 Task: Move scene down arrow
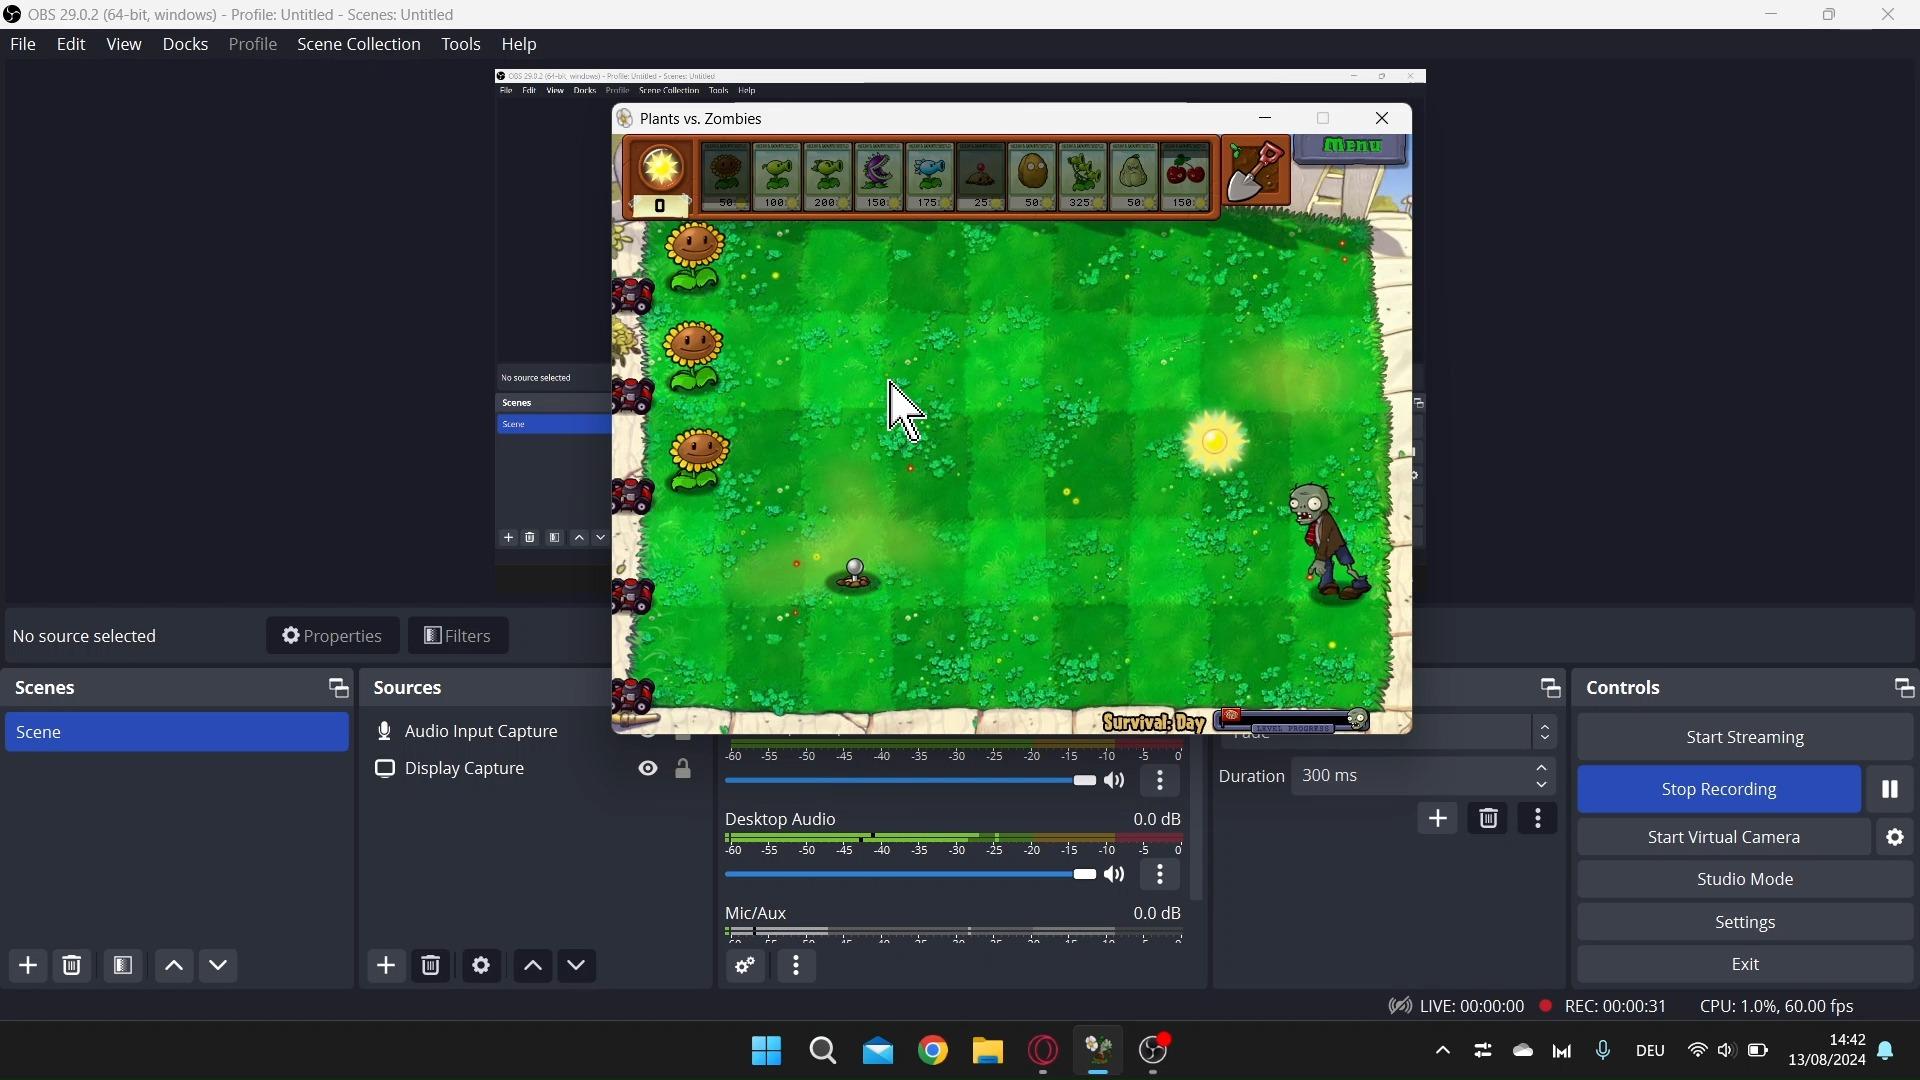(219, 966)
